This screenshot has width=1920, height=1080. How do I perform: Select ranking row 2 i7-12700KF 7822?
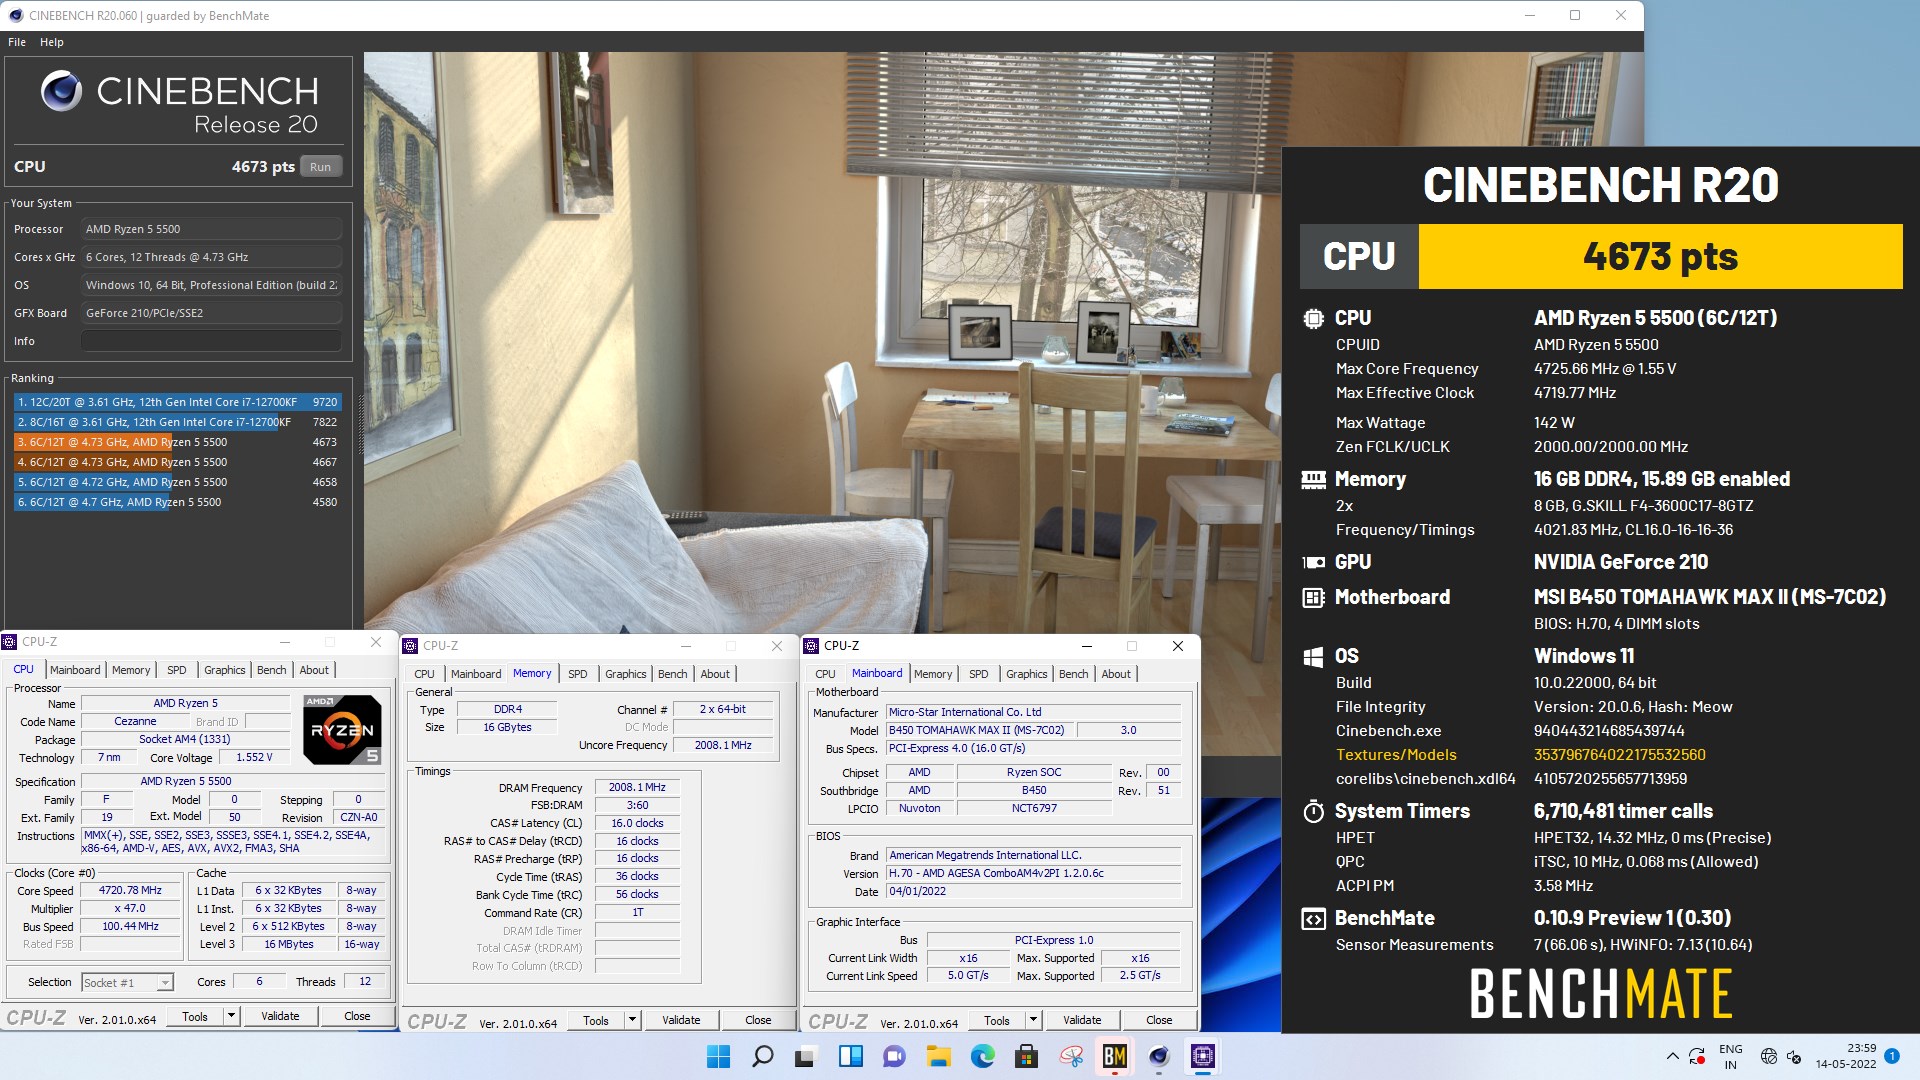[177, 422]
